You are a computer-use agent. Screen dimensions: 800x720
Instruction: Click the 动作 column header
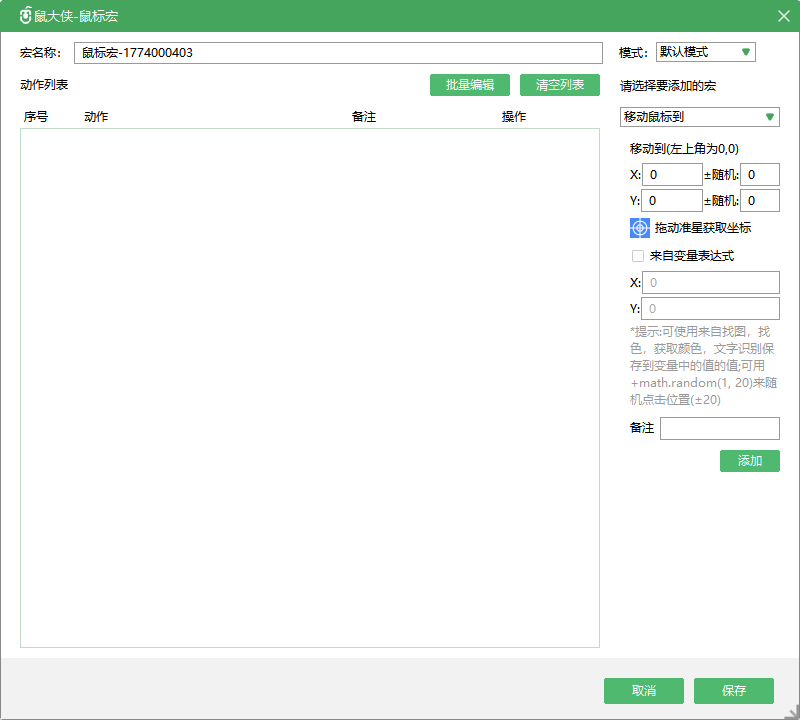pos(96,117)
